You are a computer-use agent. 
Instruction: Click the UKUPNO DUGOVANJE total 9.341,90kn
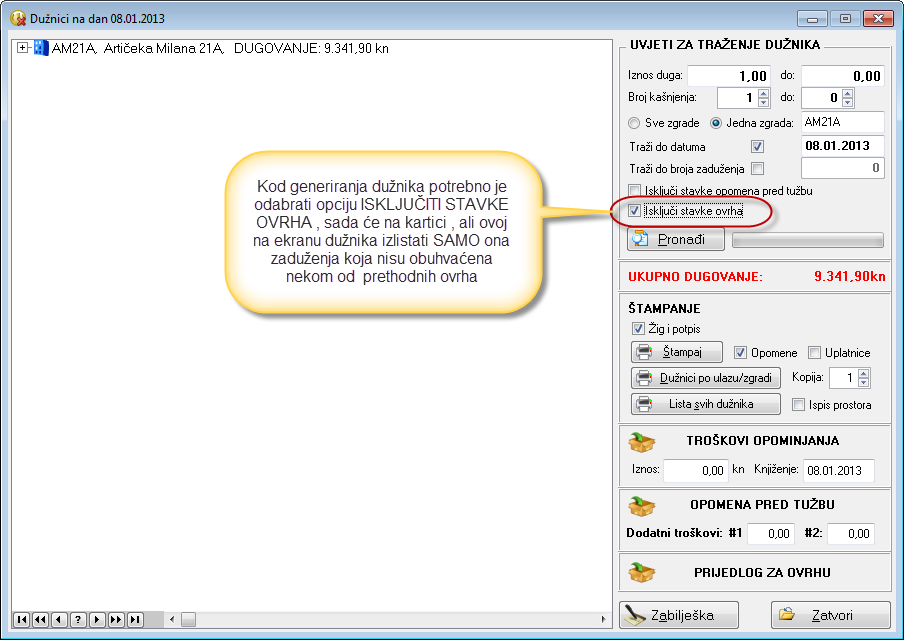click(x=849, y=277)
